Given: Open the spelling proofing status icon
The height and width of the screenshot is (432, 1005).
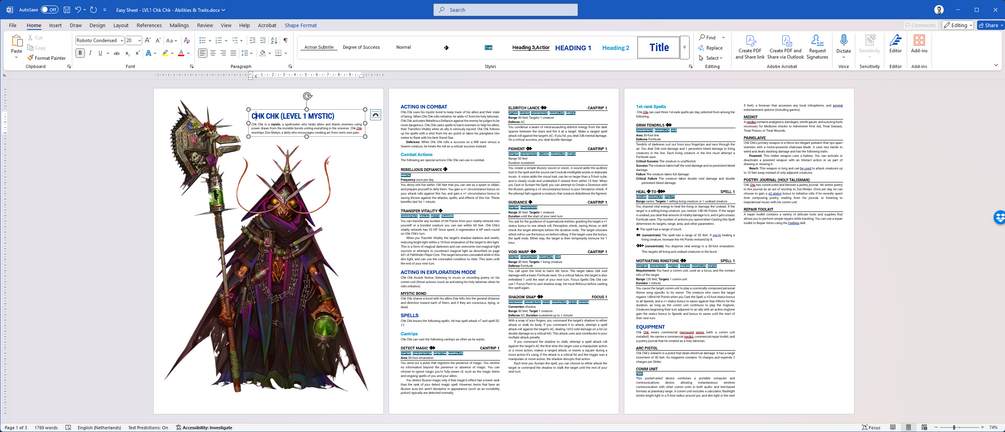Looking at the screenshot, I should [x=69, y=428].
